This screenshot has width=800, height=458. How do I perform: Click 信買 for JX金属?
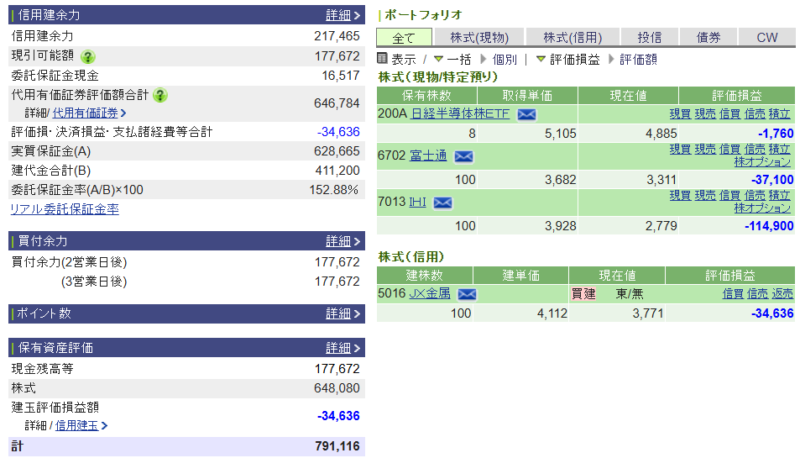(x=733, y=294)
